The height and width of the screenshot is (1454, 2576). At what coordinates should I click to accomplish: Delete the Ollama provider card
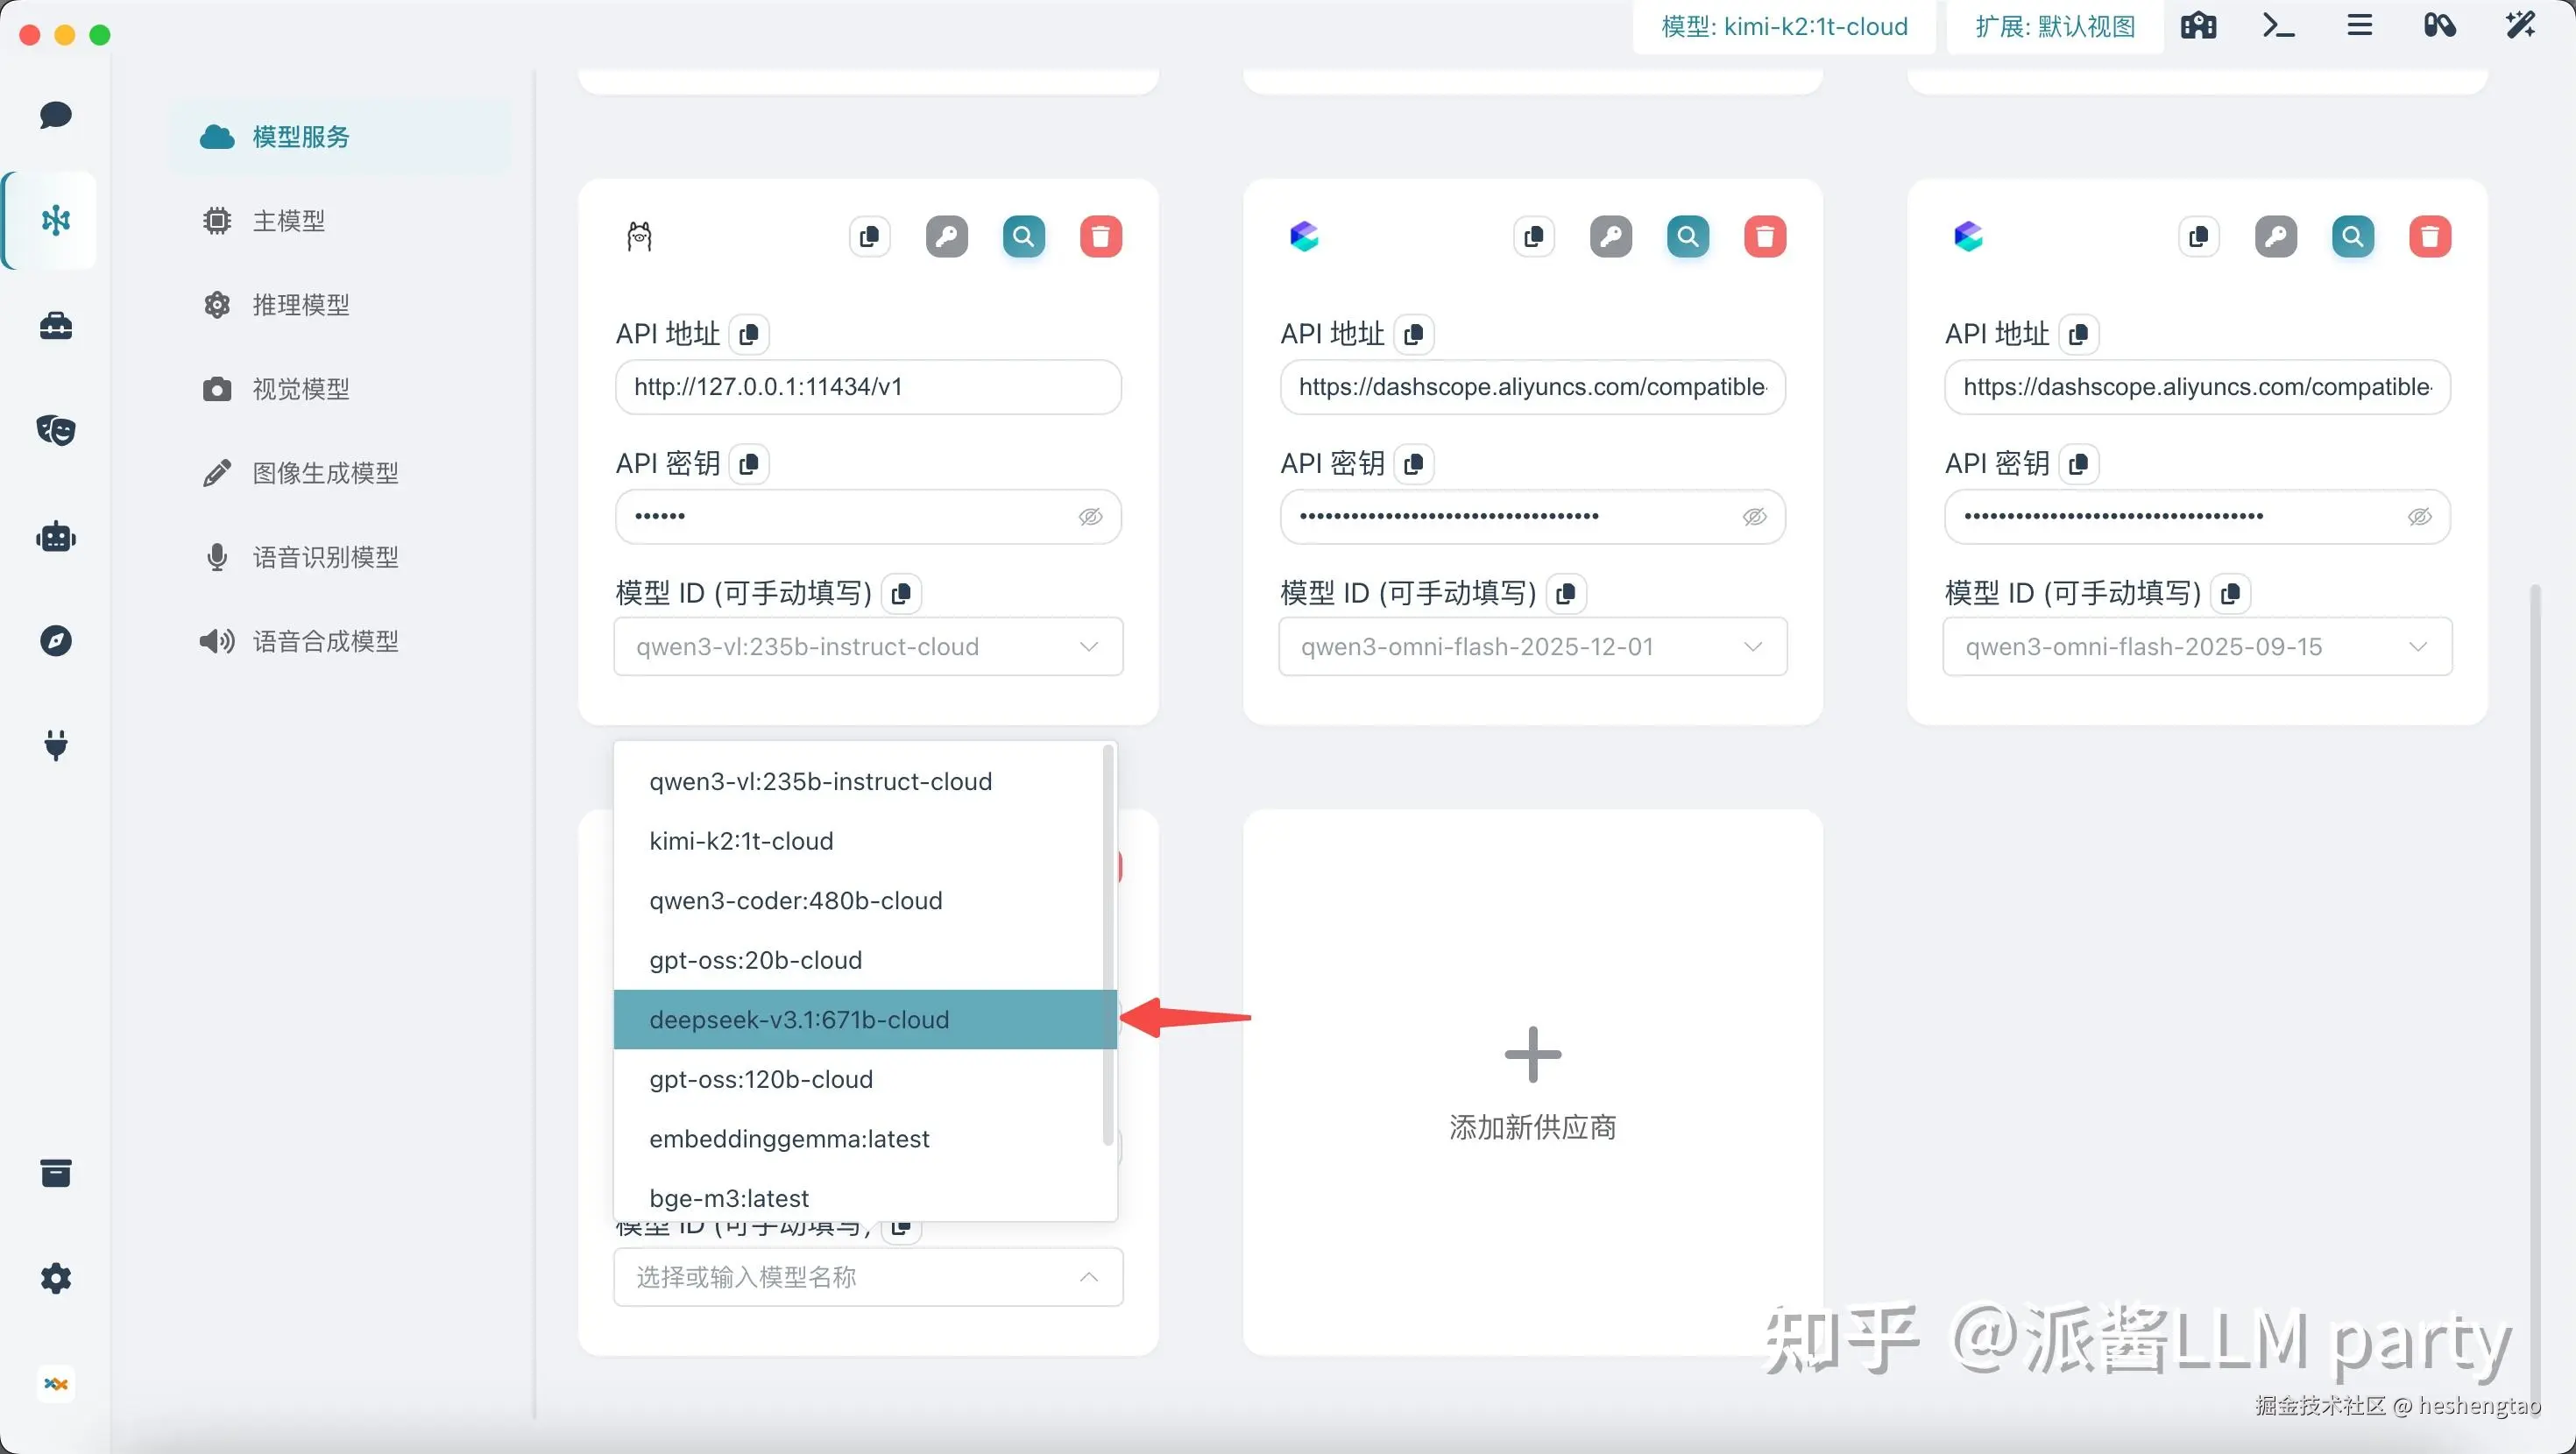click(x=1100, y=237)
